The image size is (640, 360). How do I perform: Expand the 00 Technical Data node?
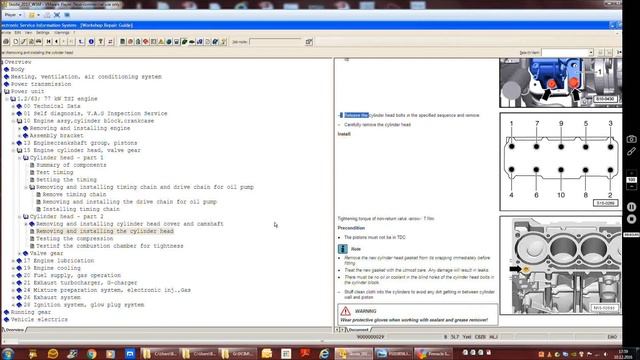tap(13, 106)
